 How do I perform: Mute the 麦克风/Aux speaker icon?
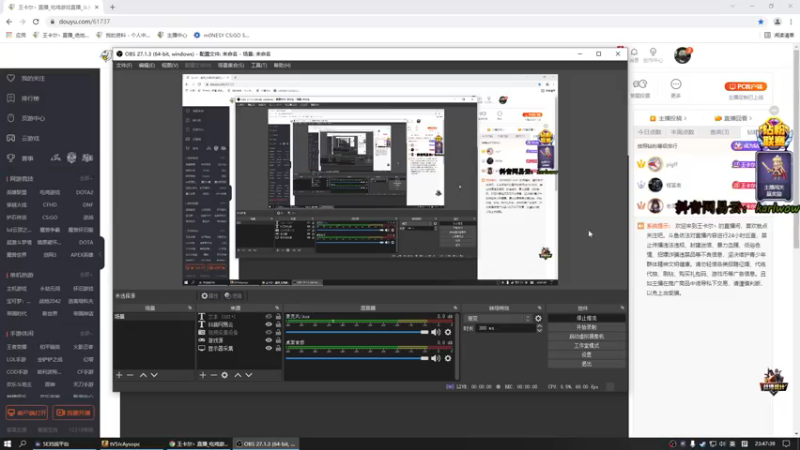click(x=436, y=332)
